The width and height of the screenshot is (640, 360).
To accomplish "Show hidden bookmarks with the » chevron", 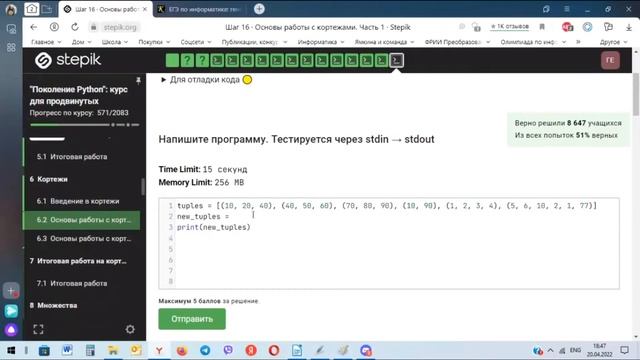I will 578,42.
